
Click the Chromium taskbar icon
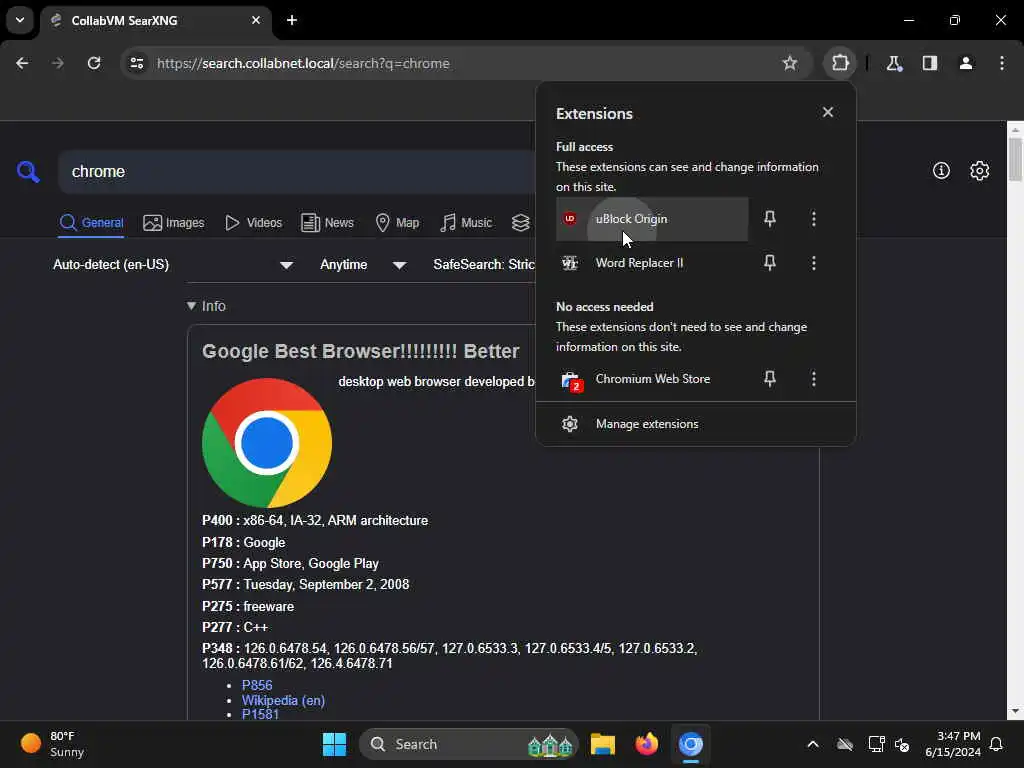point(690,744)
